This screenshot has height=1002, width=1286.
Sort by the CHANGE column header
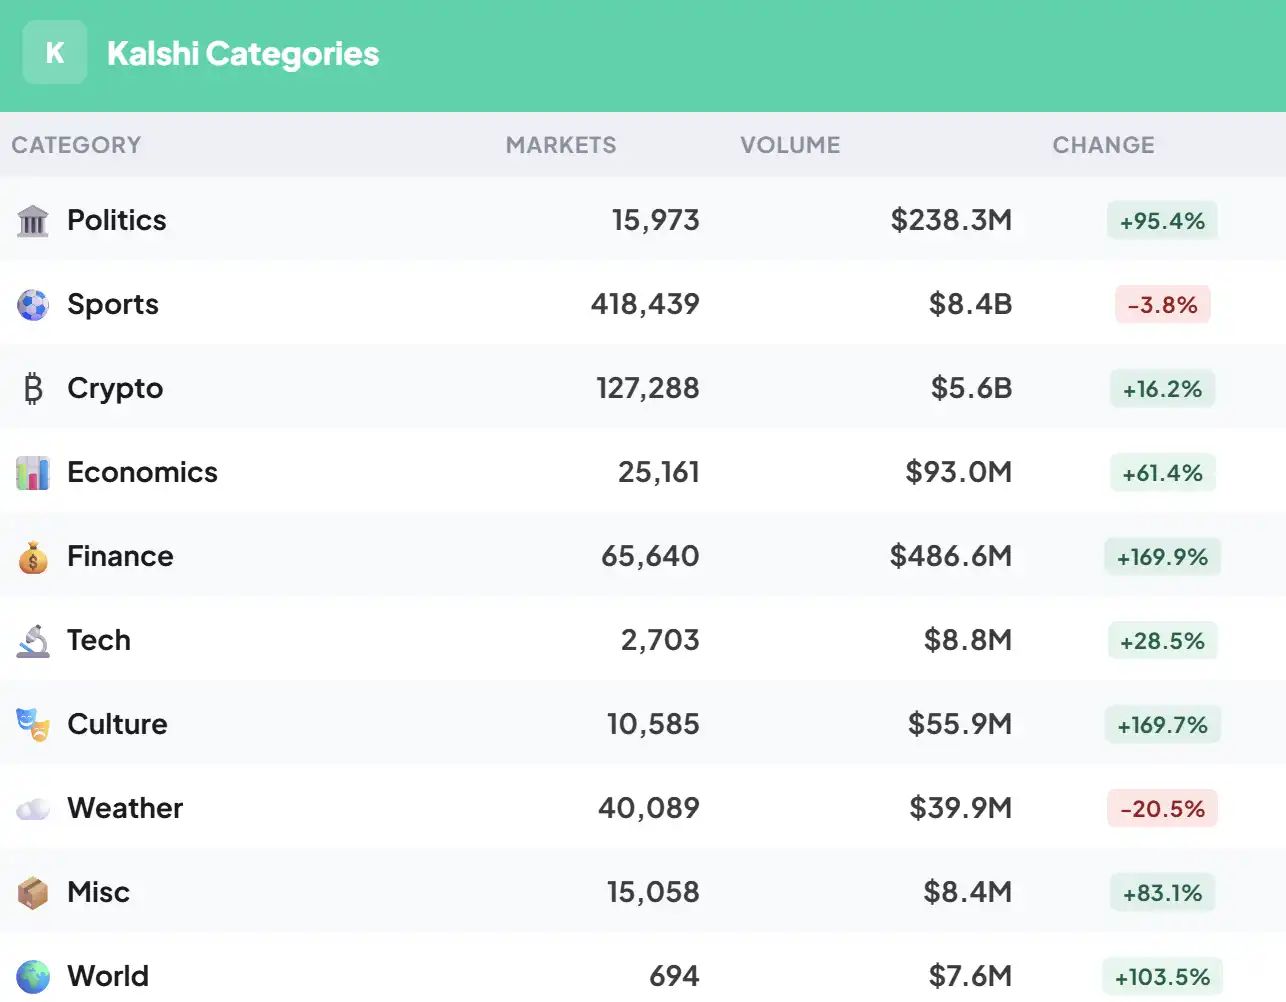click(x=1104, y=145)
